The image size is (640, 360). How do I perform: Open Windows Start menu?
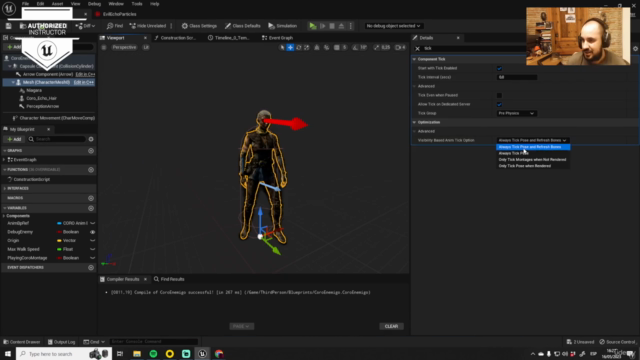point(7,354)
